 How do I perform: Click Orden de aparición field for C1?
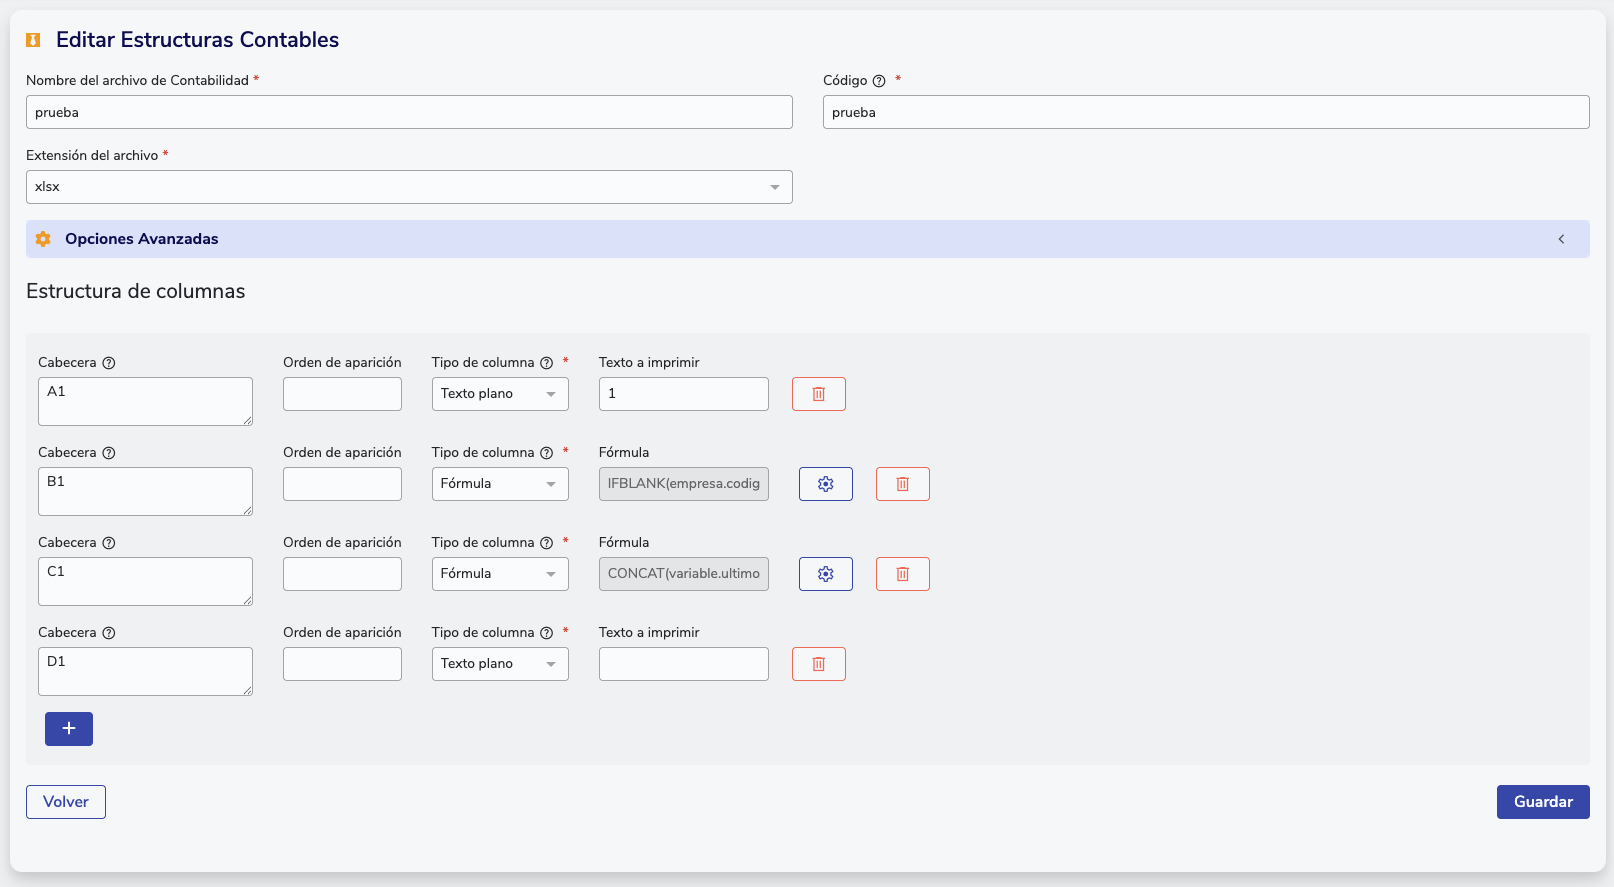tap(342, 574)
